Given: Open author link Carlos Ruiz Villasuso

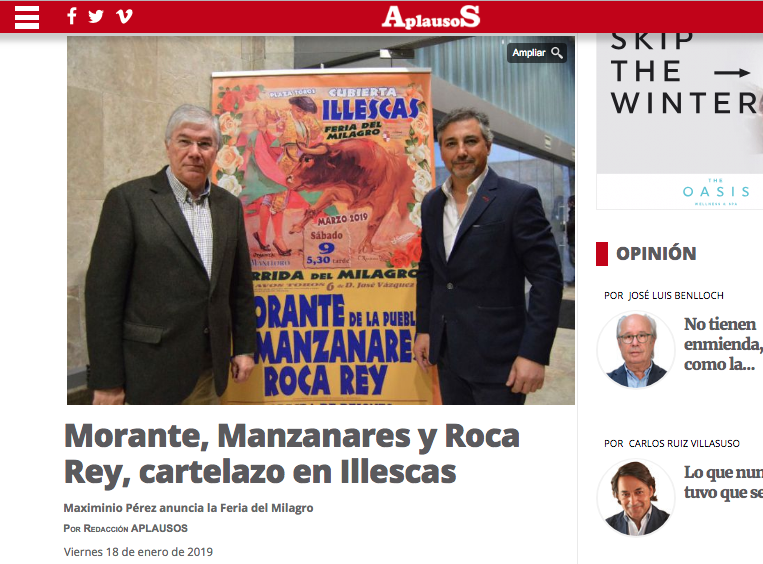Looking at the screenshot, I should [684, 443].
